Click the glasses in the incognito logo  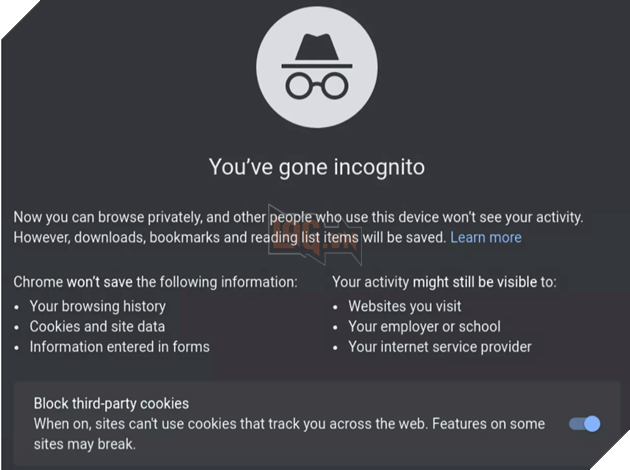point(316,85)
